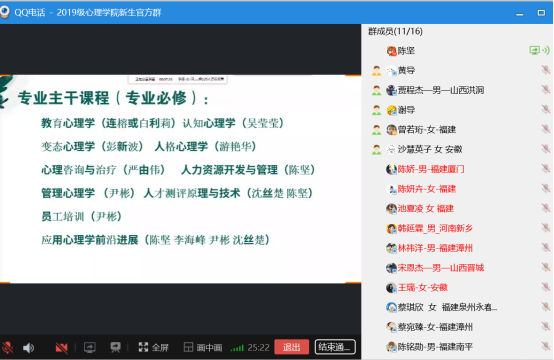This screenshot has height=360, width=554.
Task: Click the speaker volume icon
Action: 29,348
